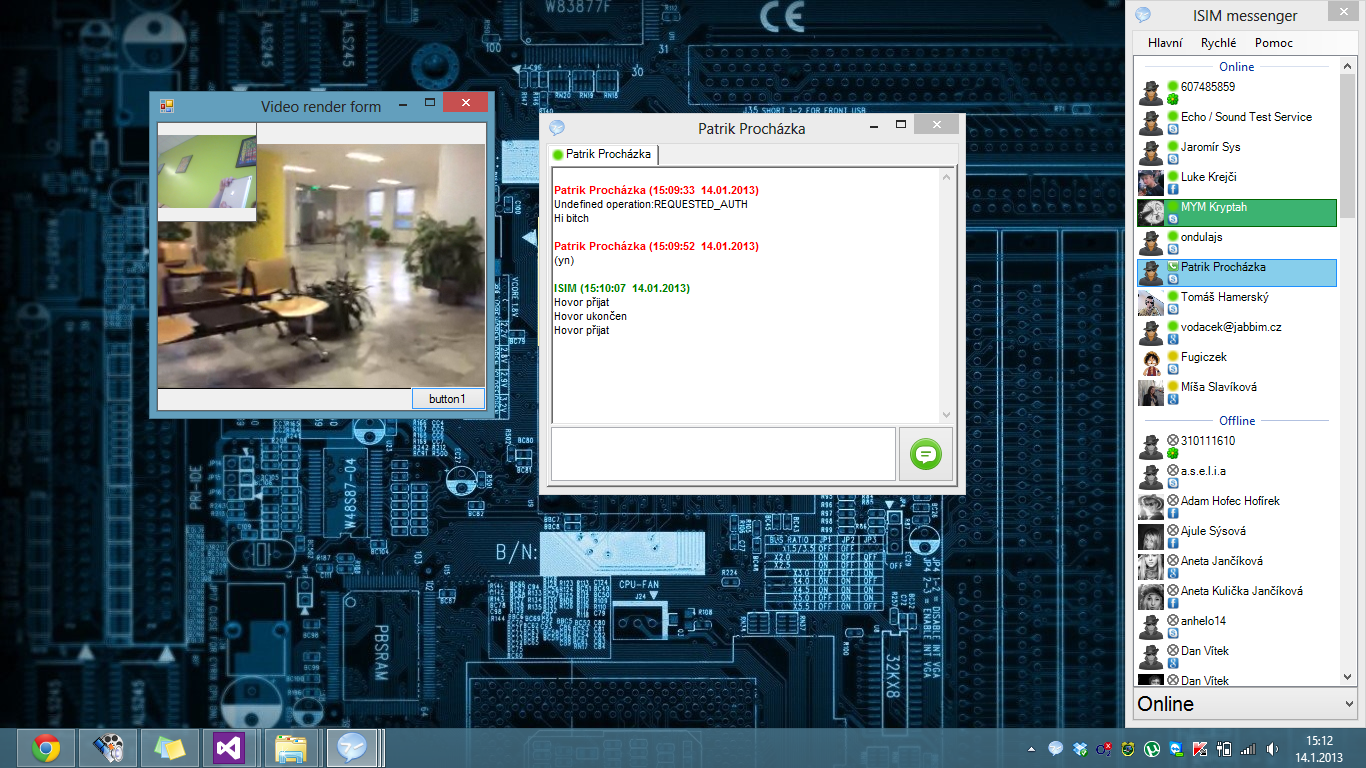Click the Skype icon under MYM Kryptah
The width and height of the screenshot is (1366, 768).
[1173, 219]
